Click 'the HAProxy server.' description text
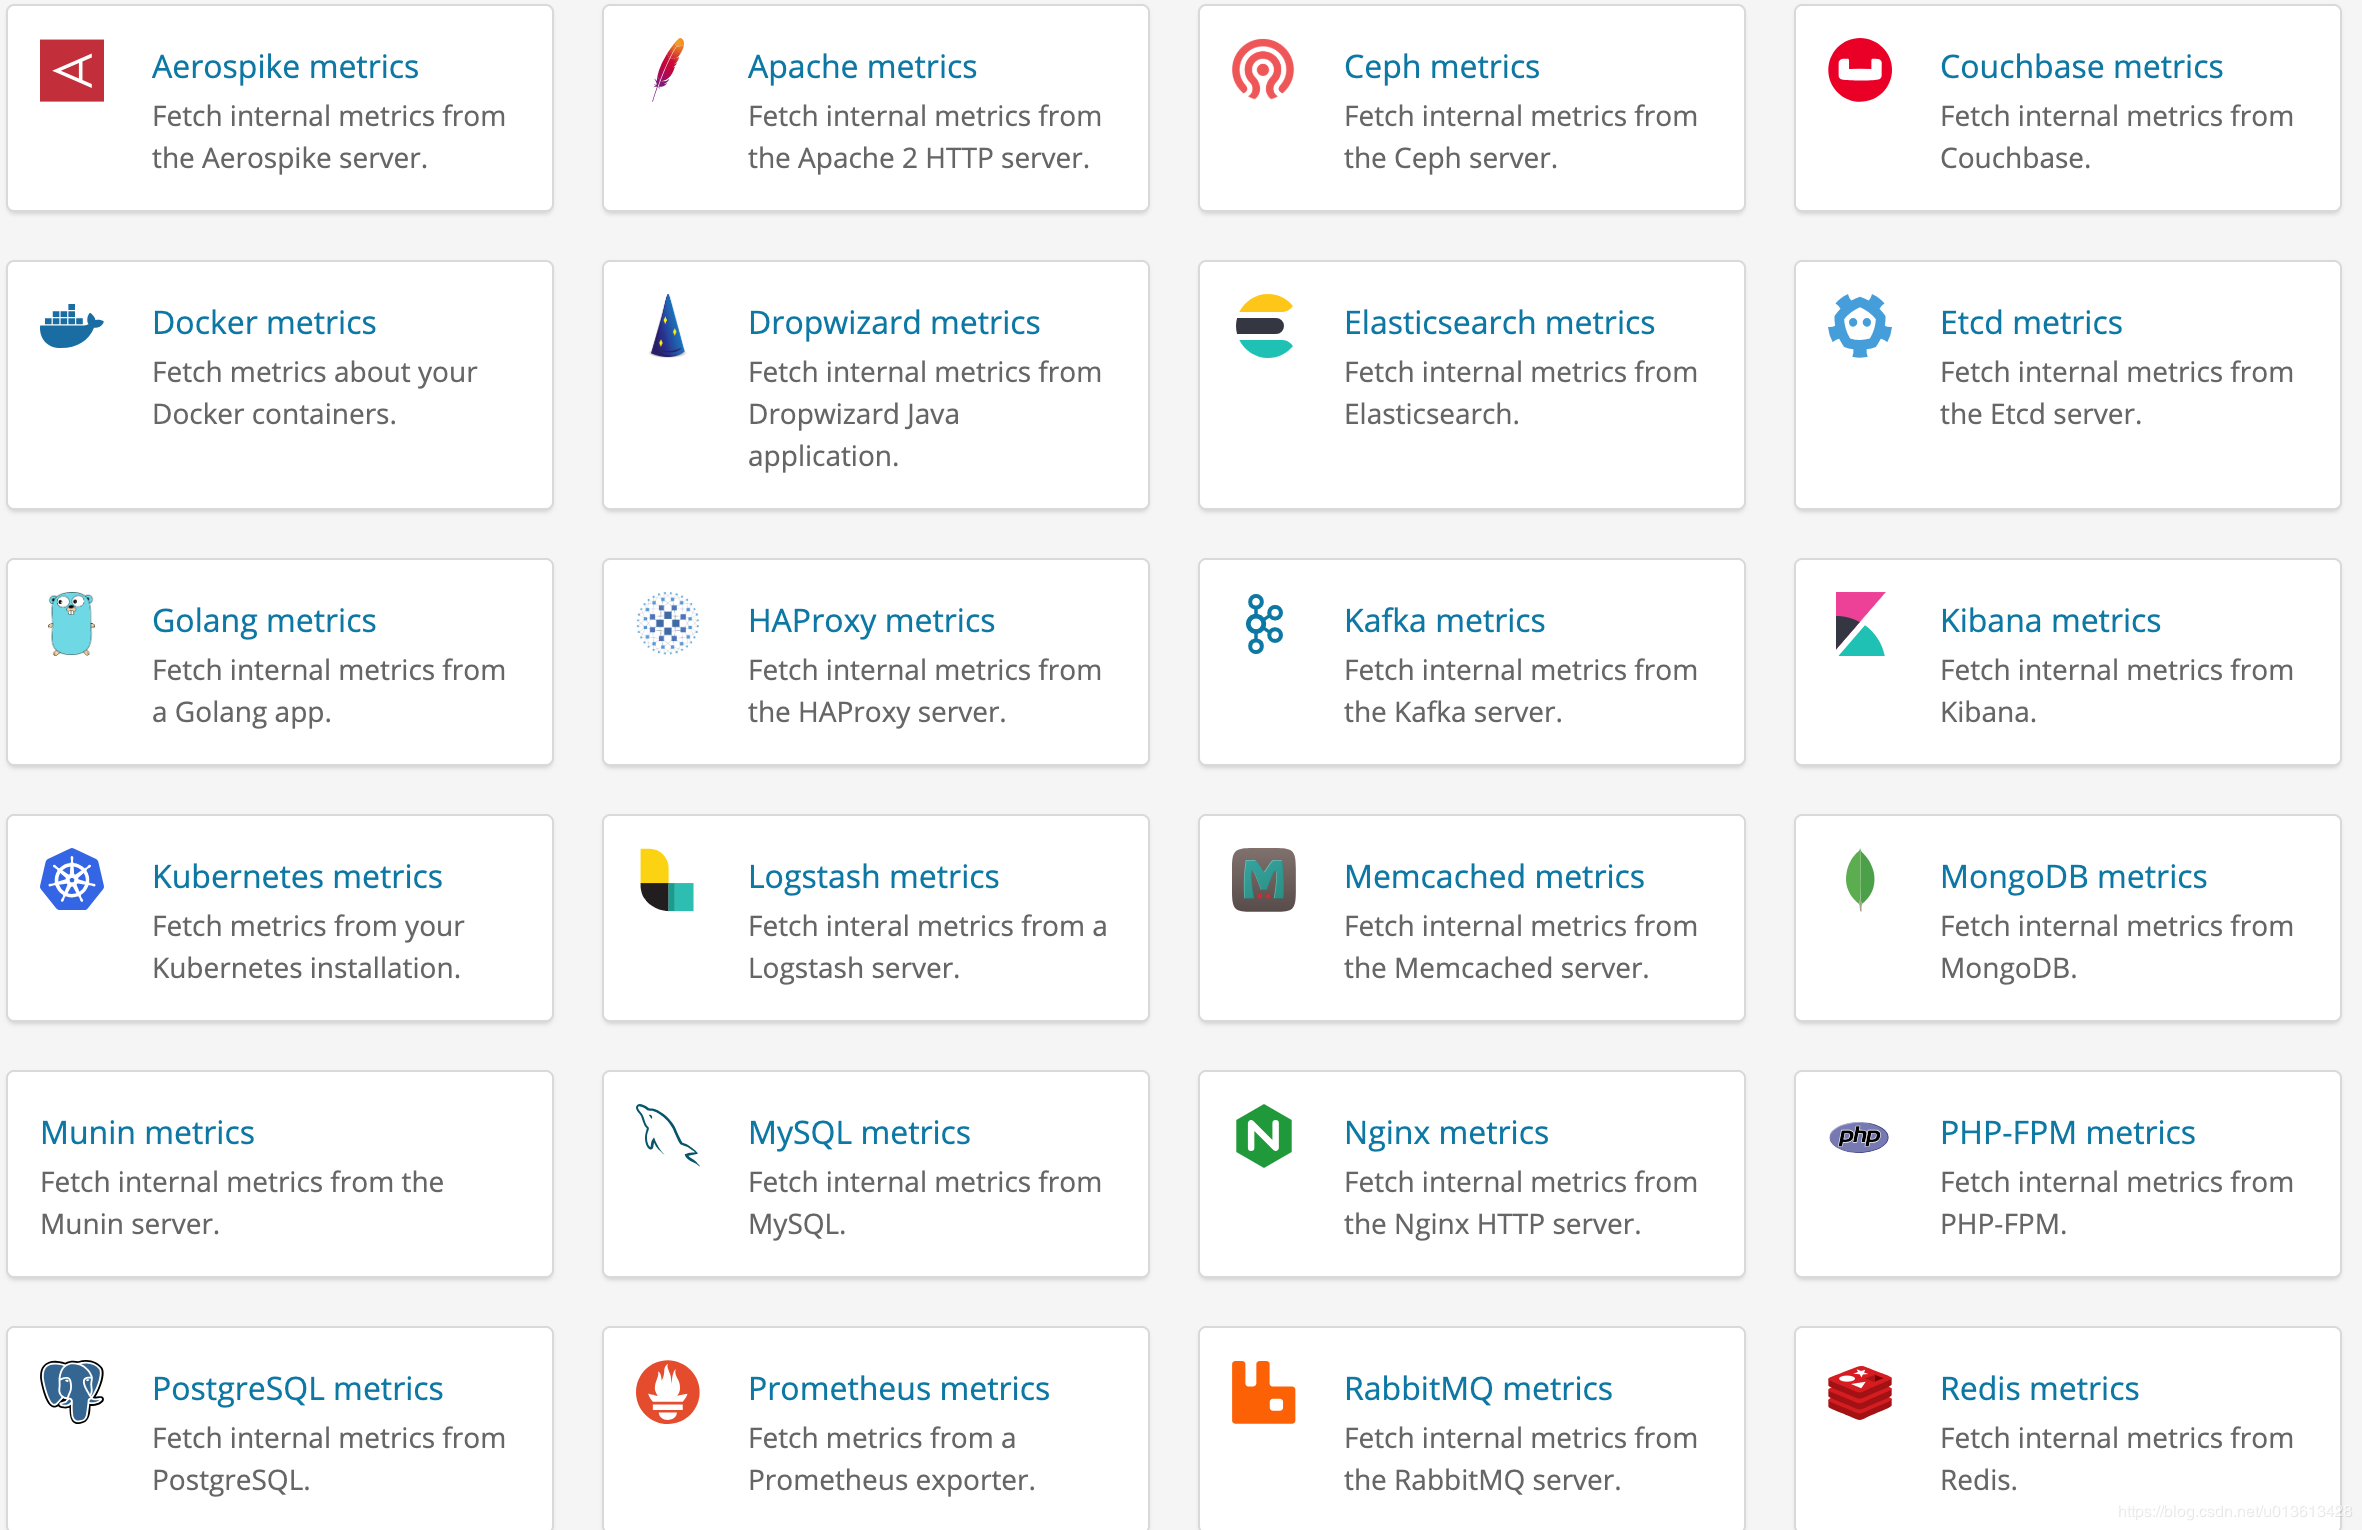 pos(876,712)
